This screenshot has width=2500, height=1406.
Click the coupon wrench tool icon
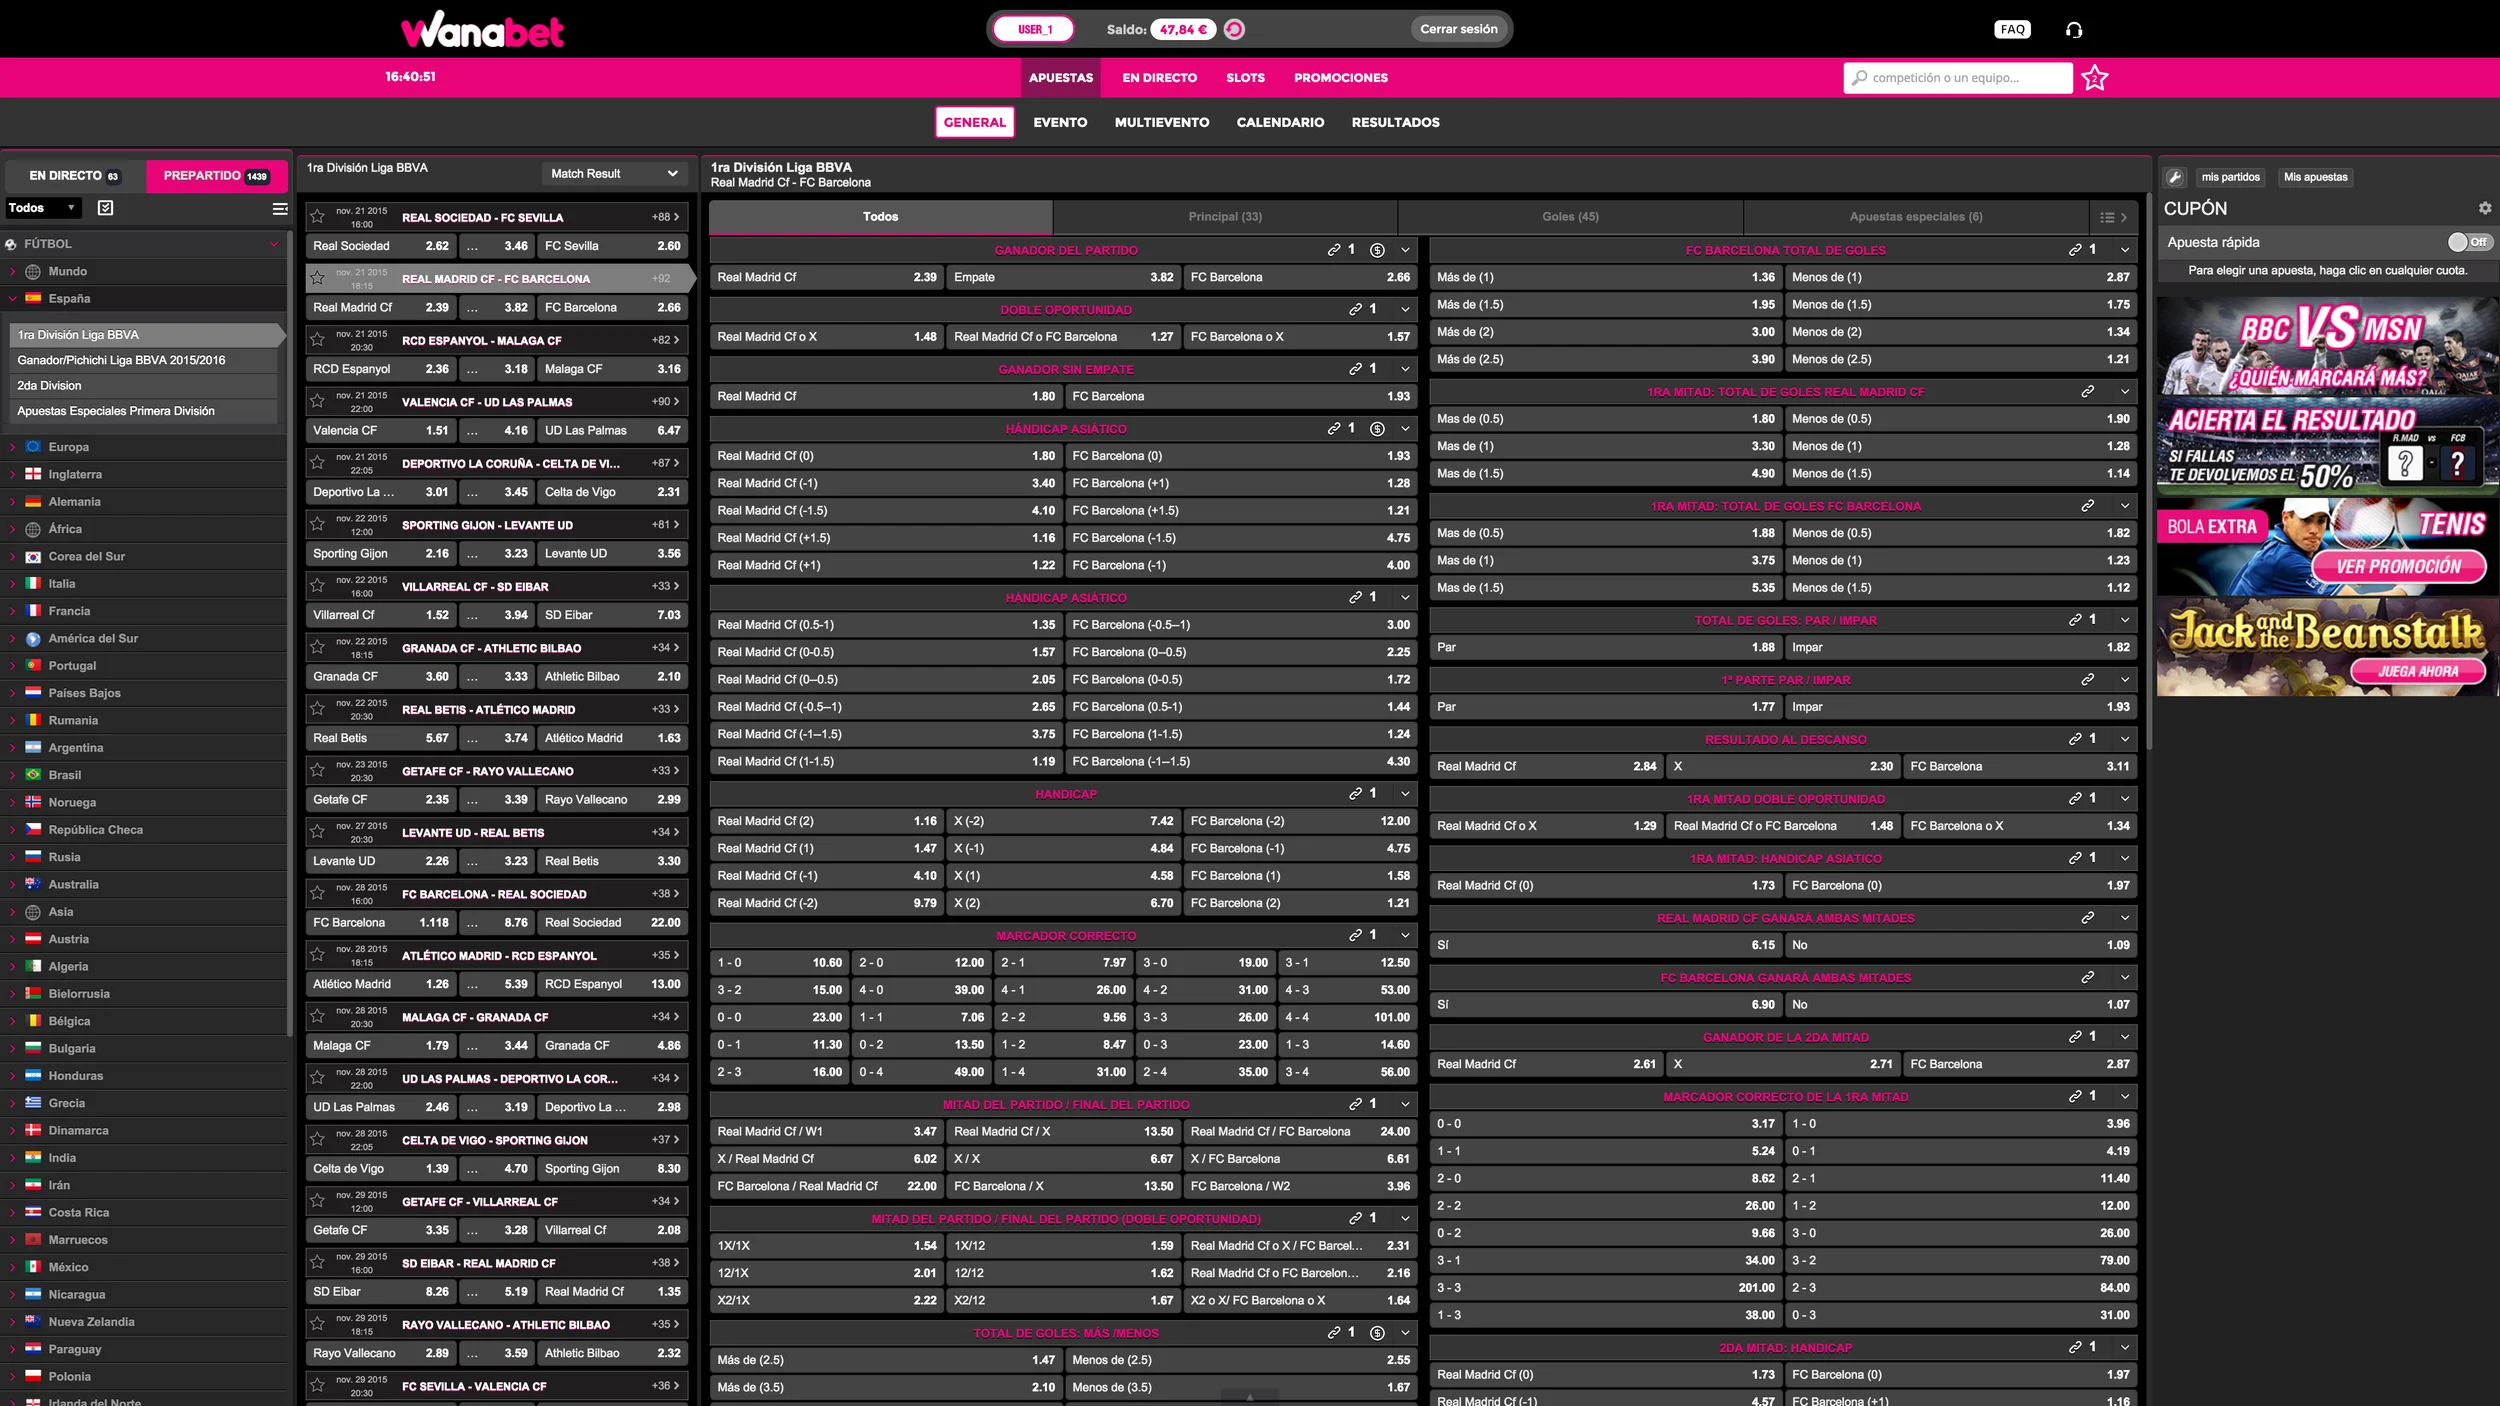click(2175, 177)
